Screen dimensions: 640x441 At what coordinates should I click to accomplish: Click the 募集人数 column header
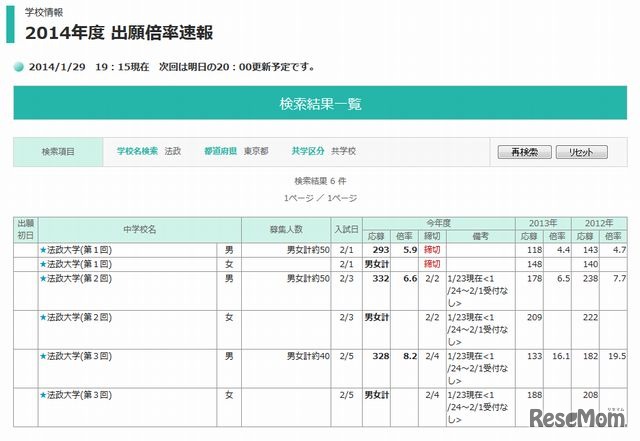tap(286, 229)
